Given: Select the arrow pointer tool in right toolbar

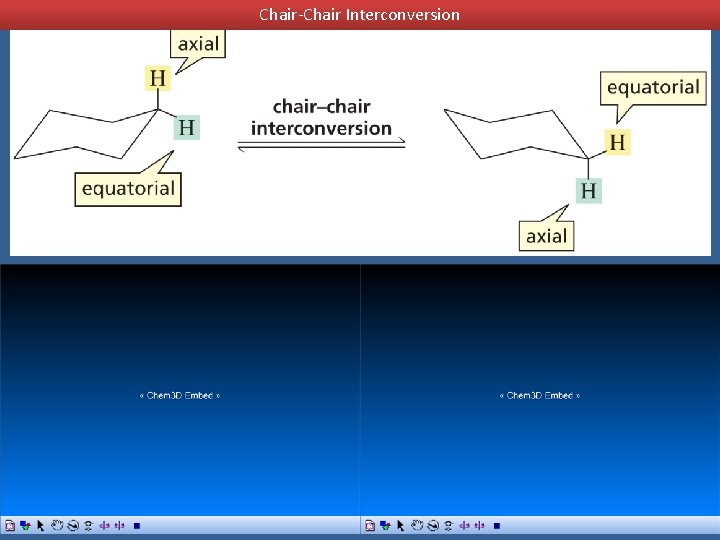Looking at the screenshot, I should click(400, 525).
